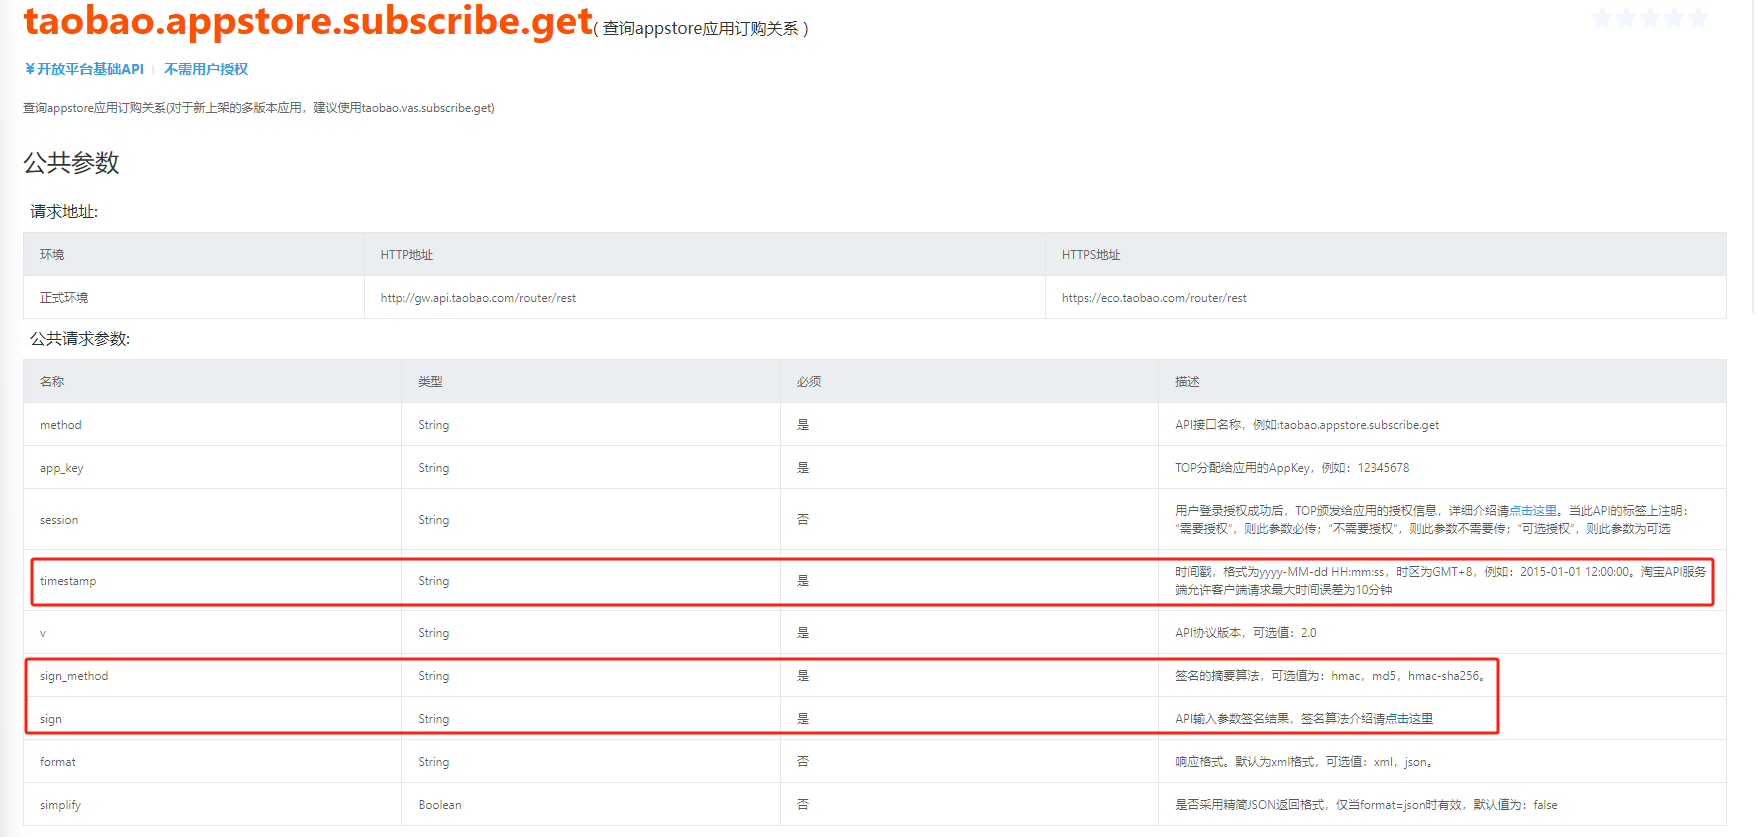Click the v parameter name
Image resolution: width=1757 pixels, height=837 pixels.
click(43, 632)
